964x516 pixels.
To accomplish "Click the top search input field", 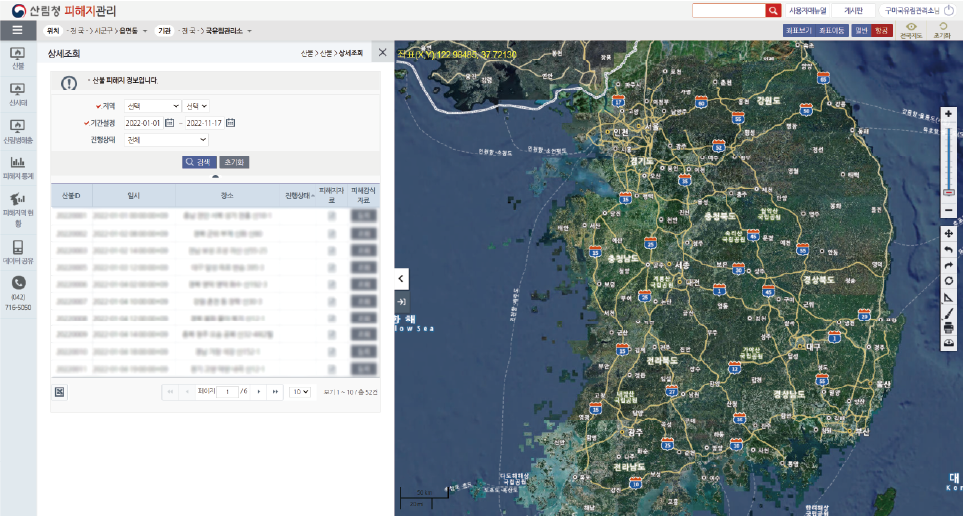I will tap(729, 10).
